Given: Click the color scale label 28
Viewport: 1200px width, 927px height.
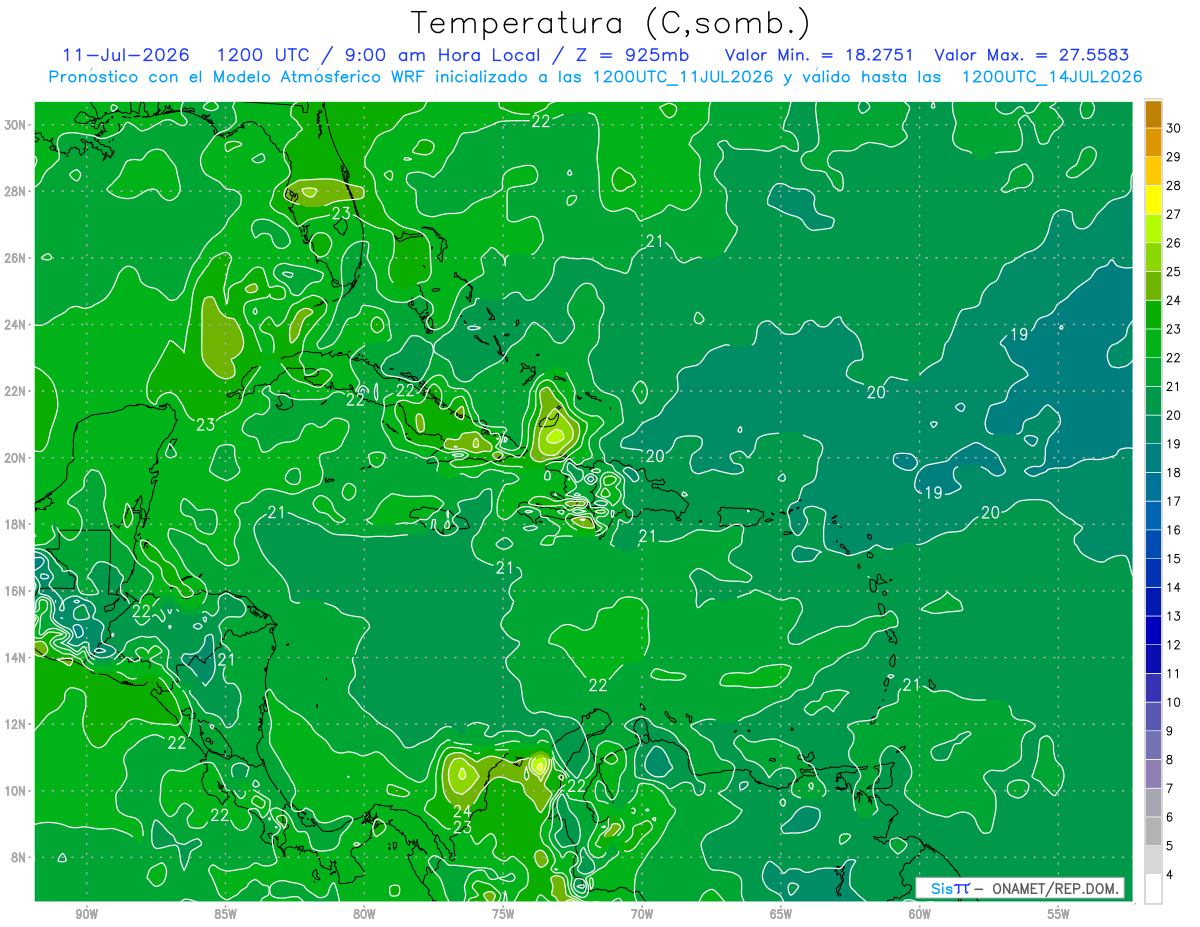Looking at the screenshot, I should click(1174, 186).
